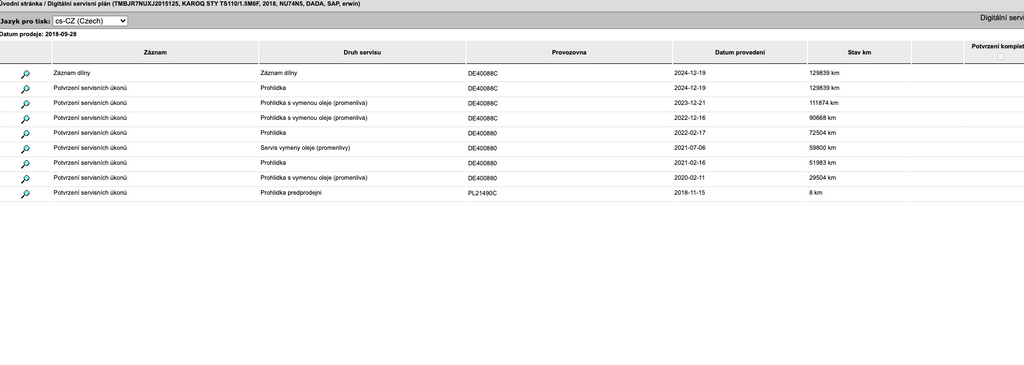
Task: Click mileage 111874 km
Action: click(x=824, y=103)
